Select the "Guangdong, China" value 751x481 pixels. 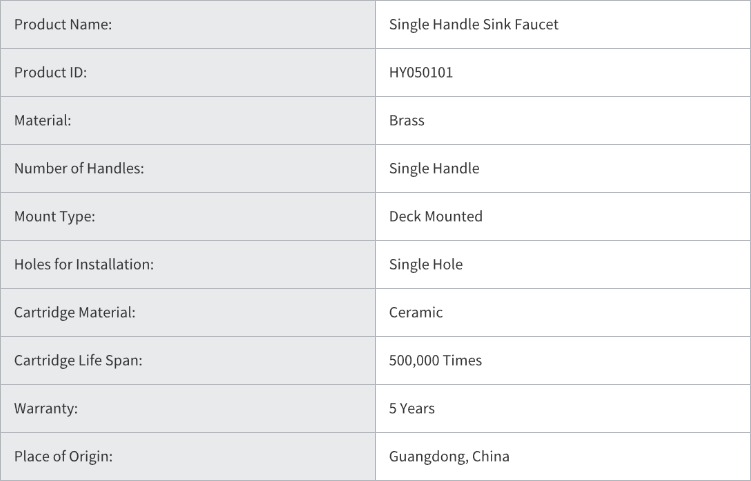[449, 457]
